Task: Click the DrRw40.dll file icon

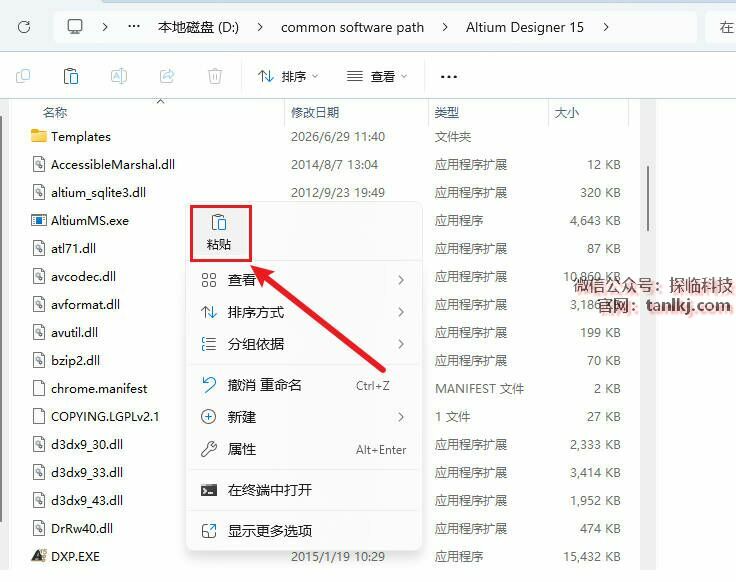Action: [x=38, y=528]
